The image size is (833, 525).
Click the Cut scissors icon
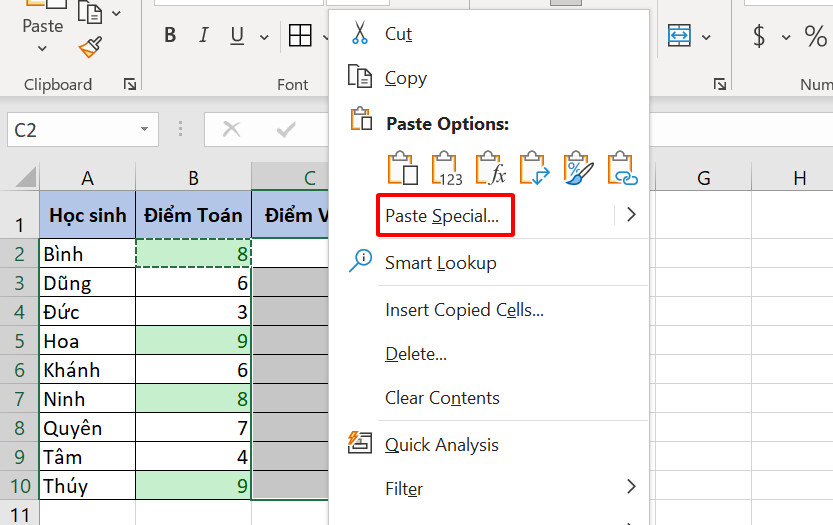pos(360,33)
